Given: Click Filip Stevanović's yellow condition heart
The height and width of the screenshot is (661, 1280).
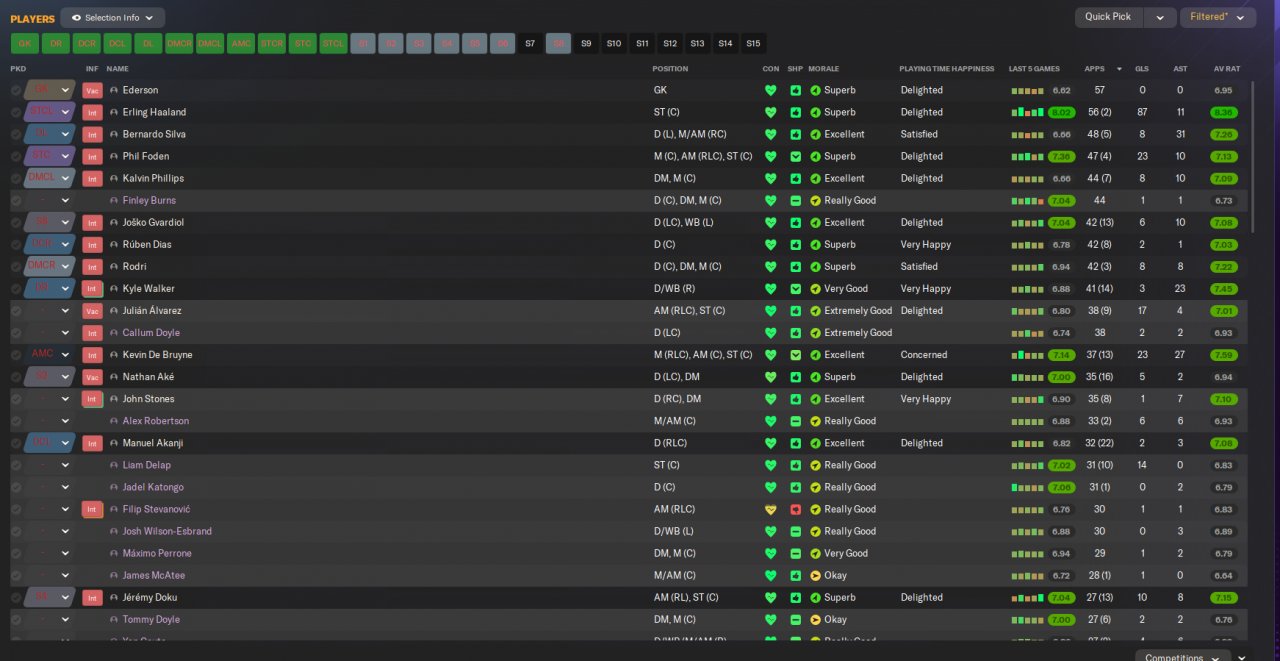Looking at the screenshot, I should click(770, 509).
